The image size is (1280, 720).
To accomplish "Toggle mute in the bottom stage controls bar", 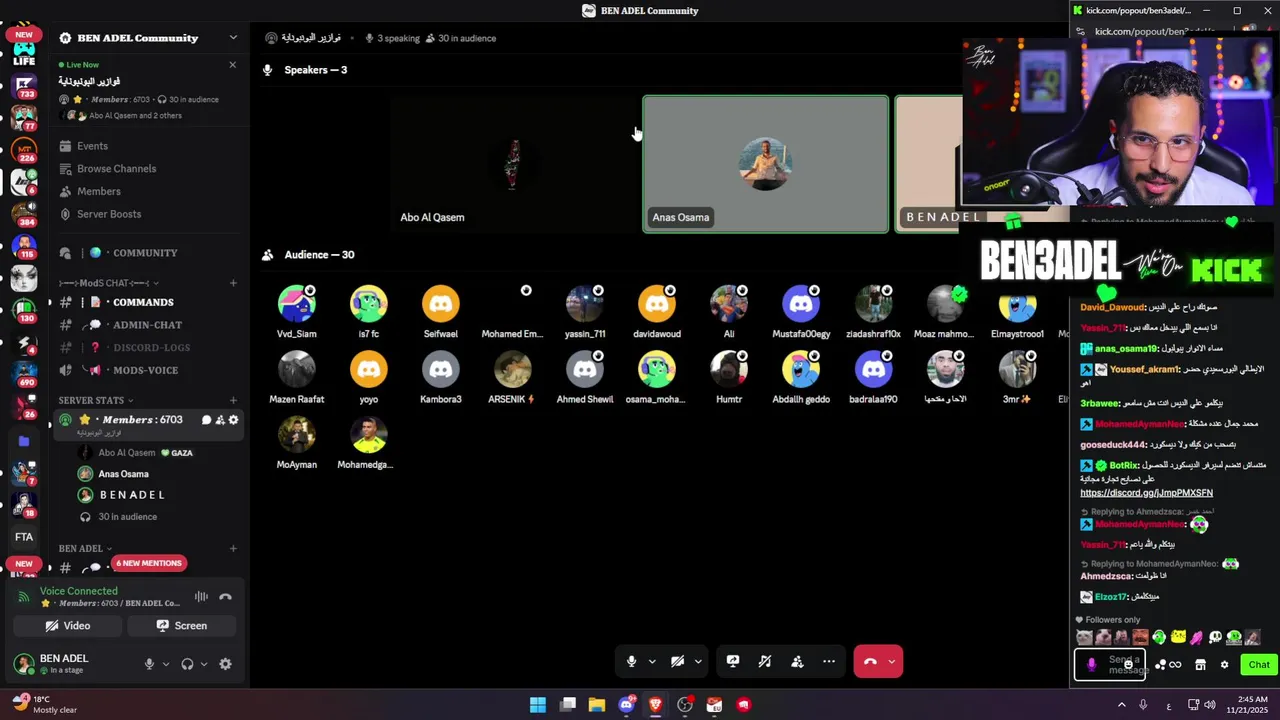I will click(631, 661).
